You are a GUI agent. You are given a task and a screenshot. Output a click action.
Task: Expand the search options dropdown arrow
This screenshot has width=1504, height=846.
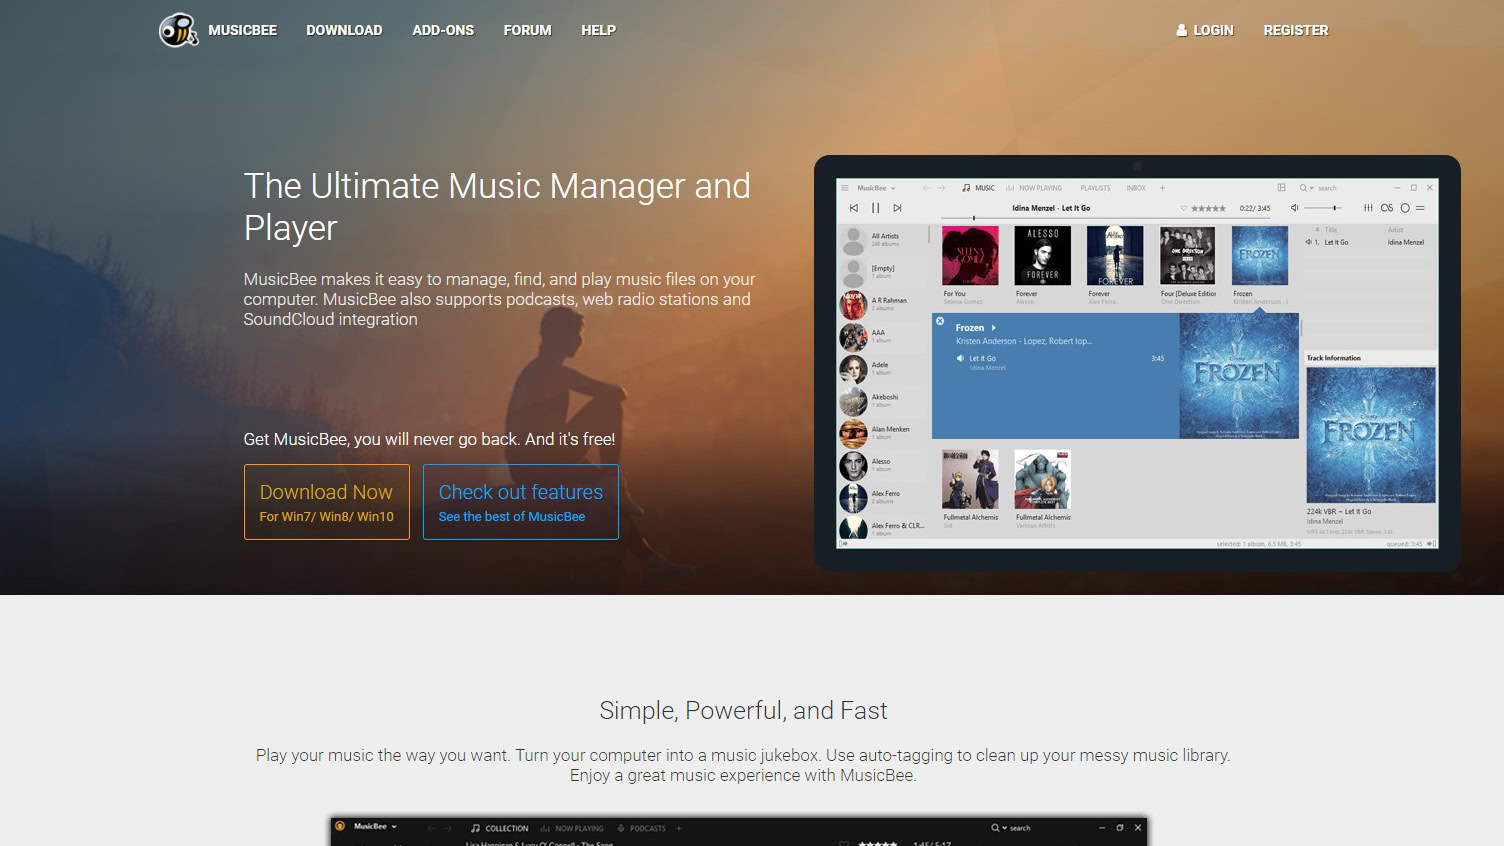tap(1312, 188)
